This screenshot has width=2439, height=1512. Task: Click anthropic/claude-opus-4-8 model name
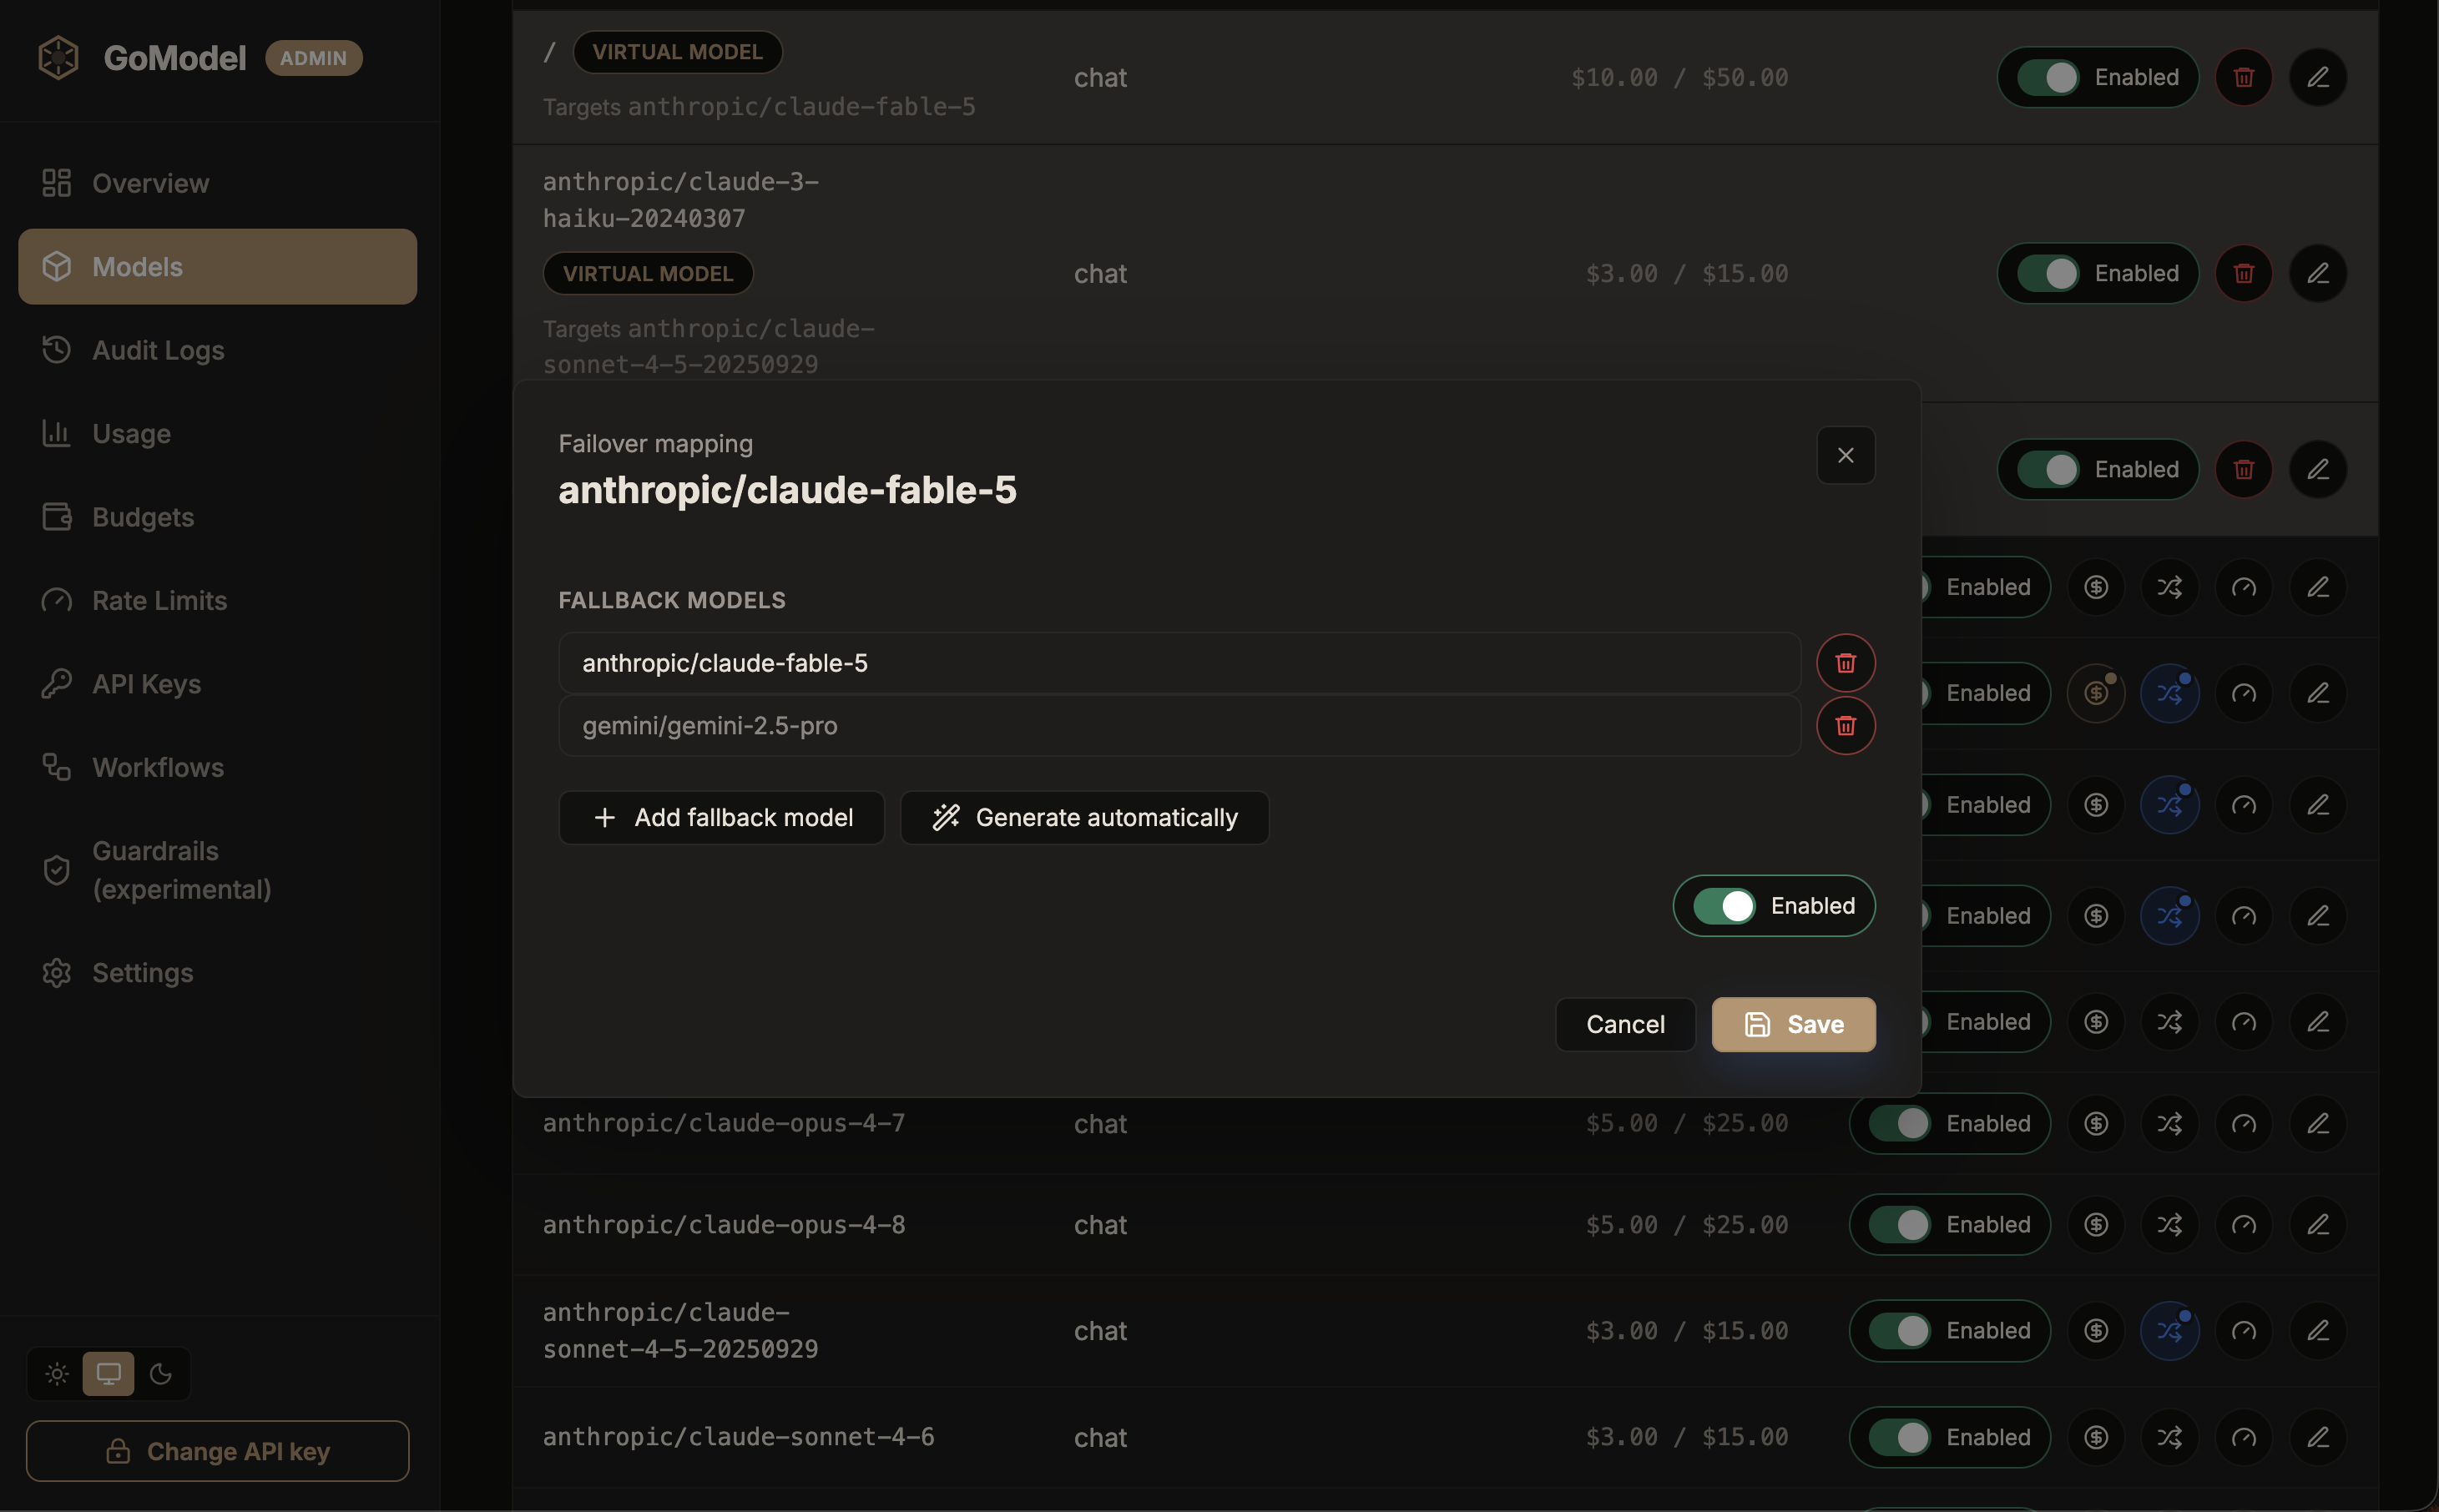click(x=724, y=1224)
